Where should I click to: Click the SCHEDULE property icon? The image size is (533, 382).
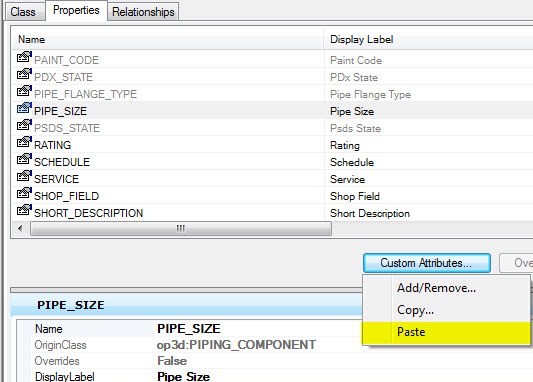pos(24,159)
